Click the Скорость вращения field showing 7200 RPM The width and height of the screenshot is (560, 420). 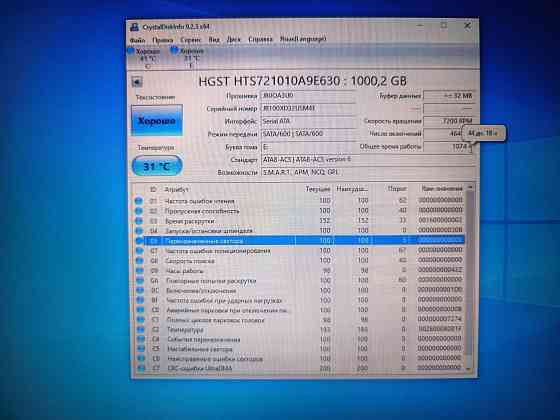(x=449, y=121)
